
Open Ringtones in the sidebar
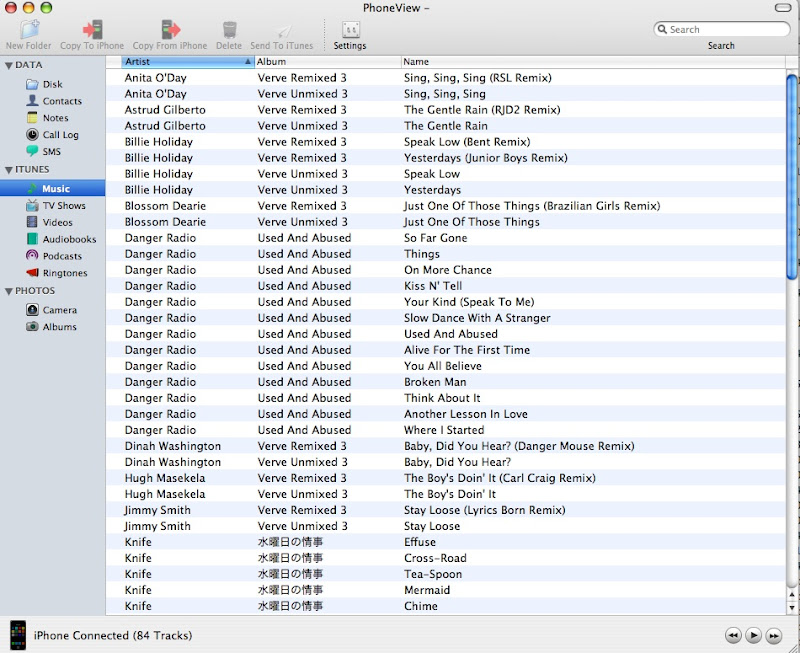pos(64,273)
